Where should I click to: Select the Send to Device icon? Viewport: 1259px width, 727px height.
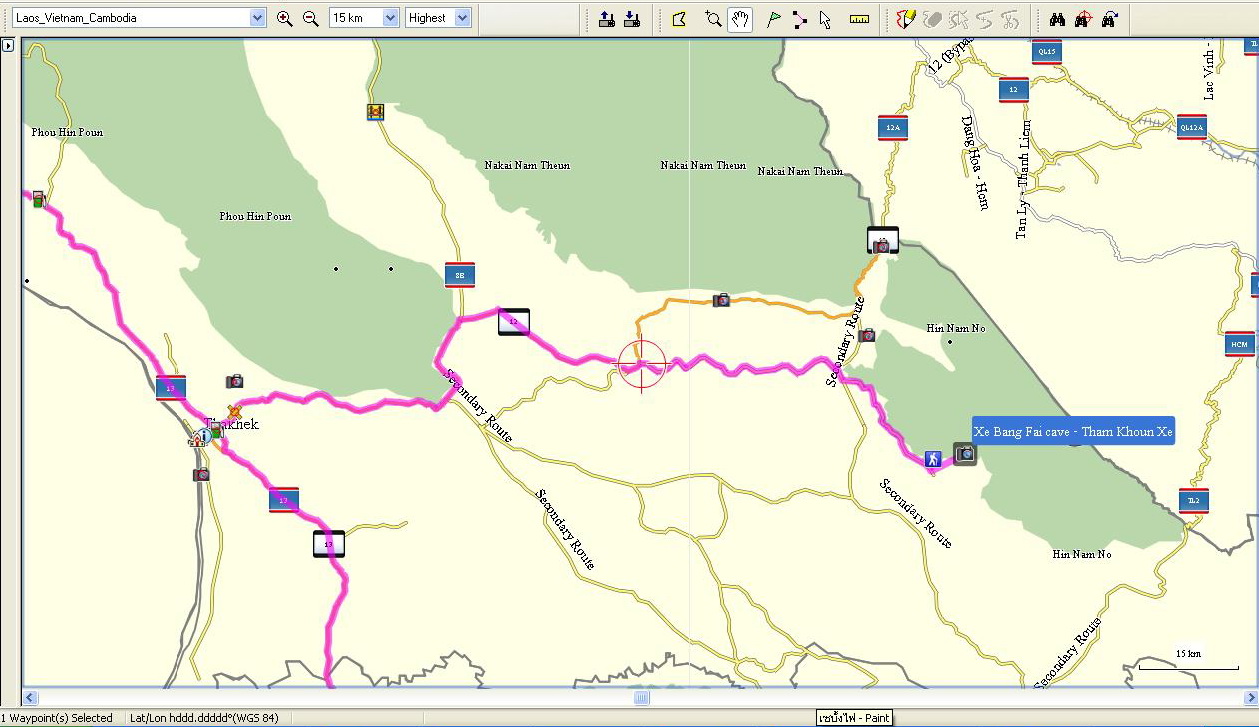pos(606,18)
